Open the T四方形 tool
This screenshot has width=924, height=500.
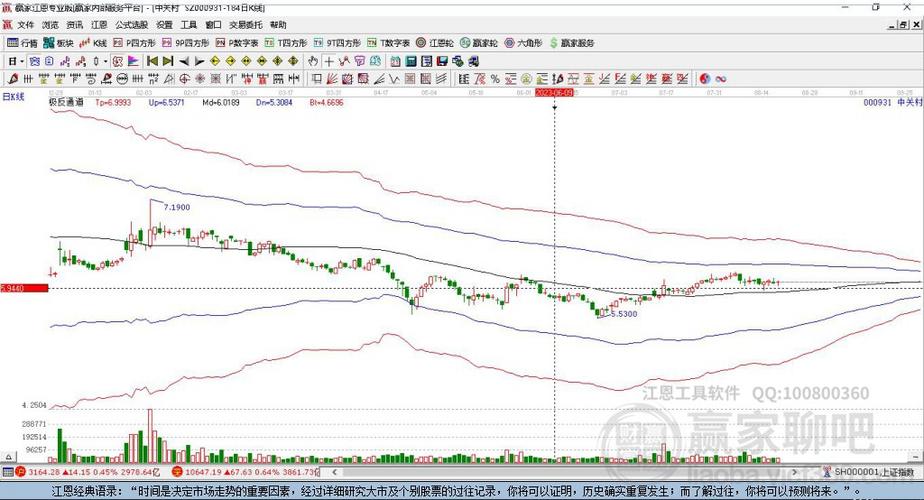286,43
